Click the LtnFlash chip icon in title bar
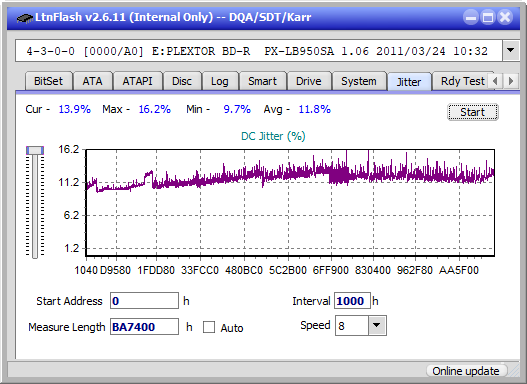The height and width of the screenshot is (384, 527). coord(25,18)
